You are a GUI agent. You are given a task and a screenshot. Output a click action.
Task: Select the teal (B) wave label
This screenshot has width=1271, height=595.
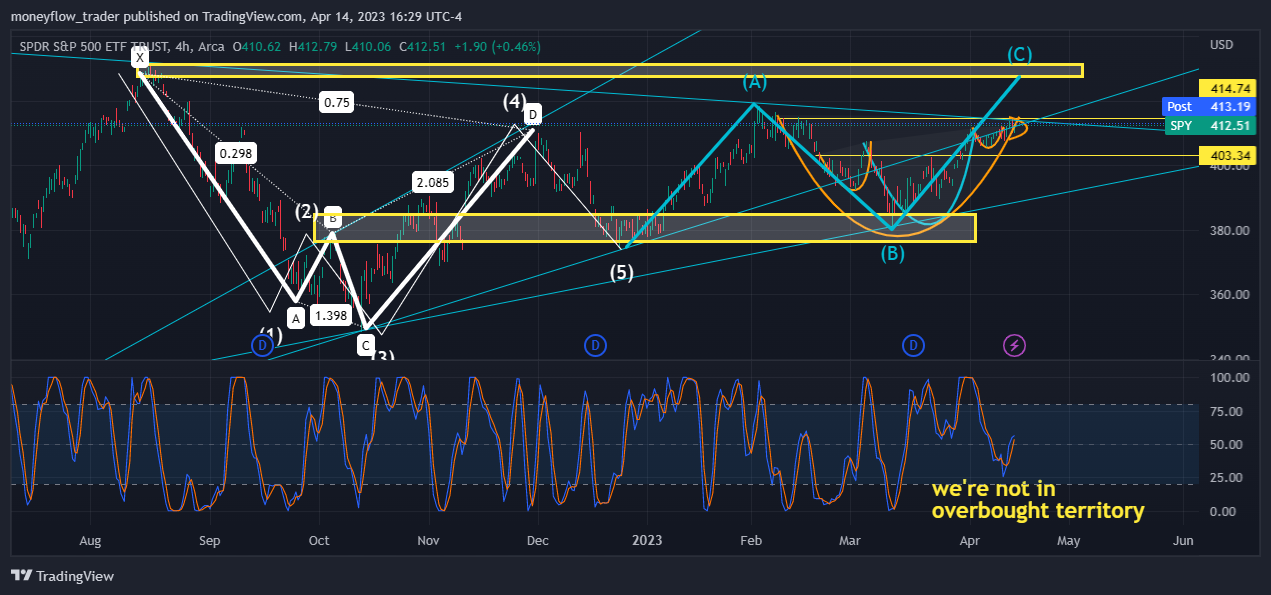pos(893,253)
